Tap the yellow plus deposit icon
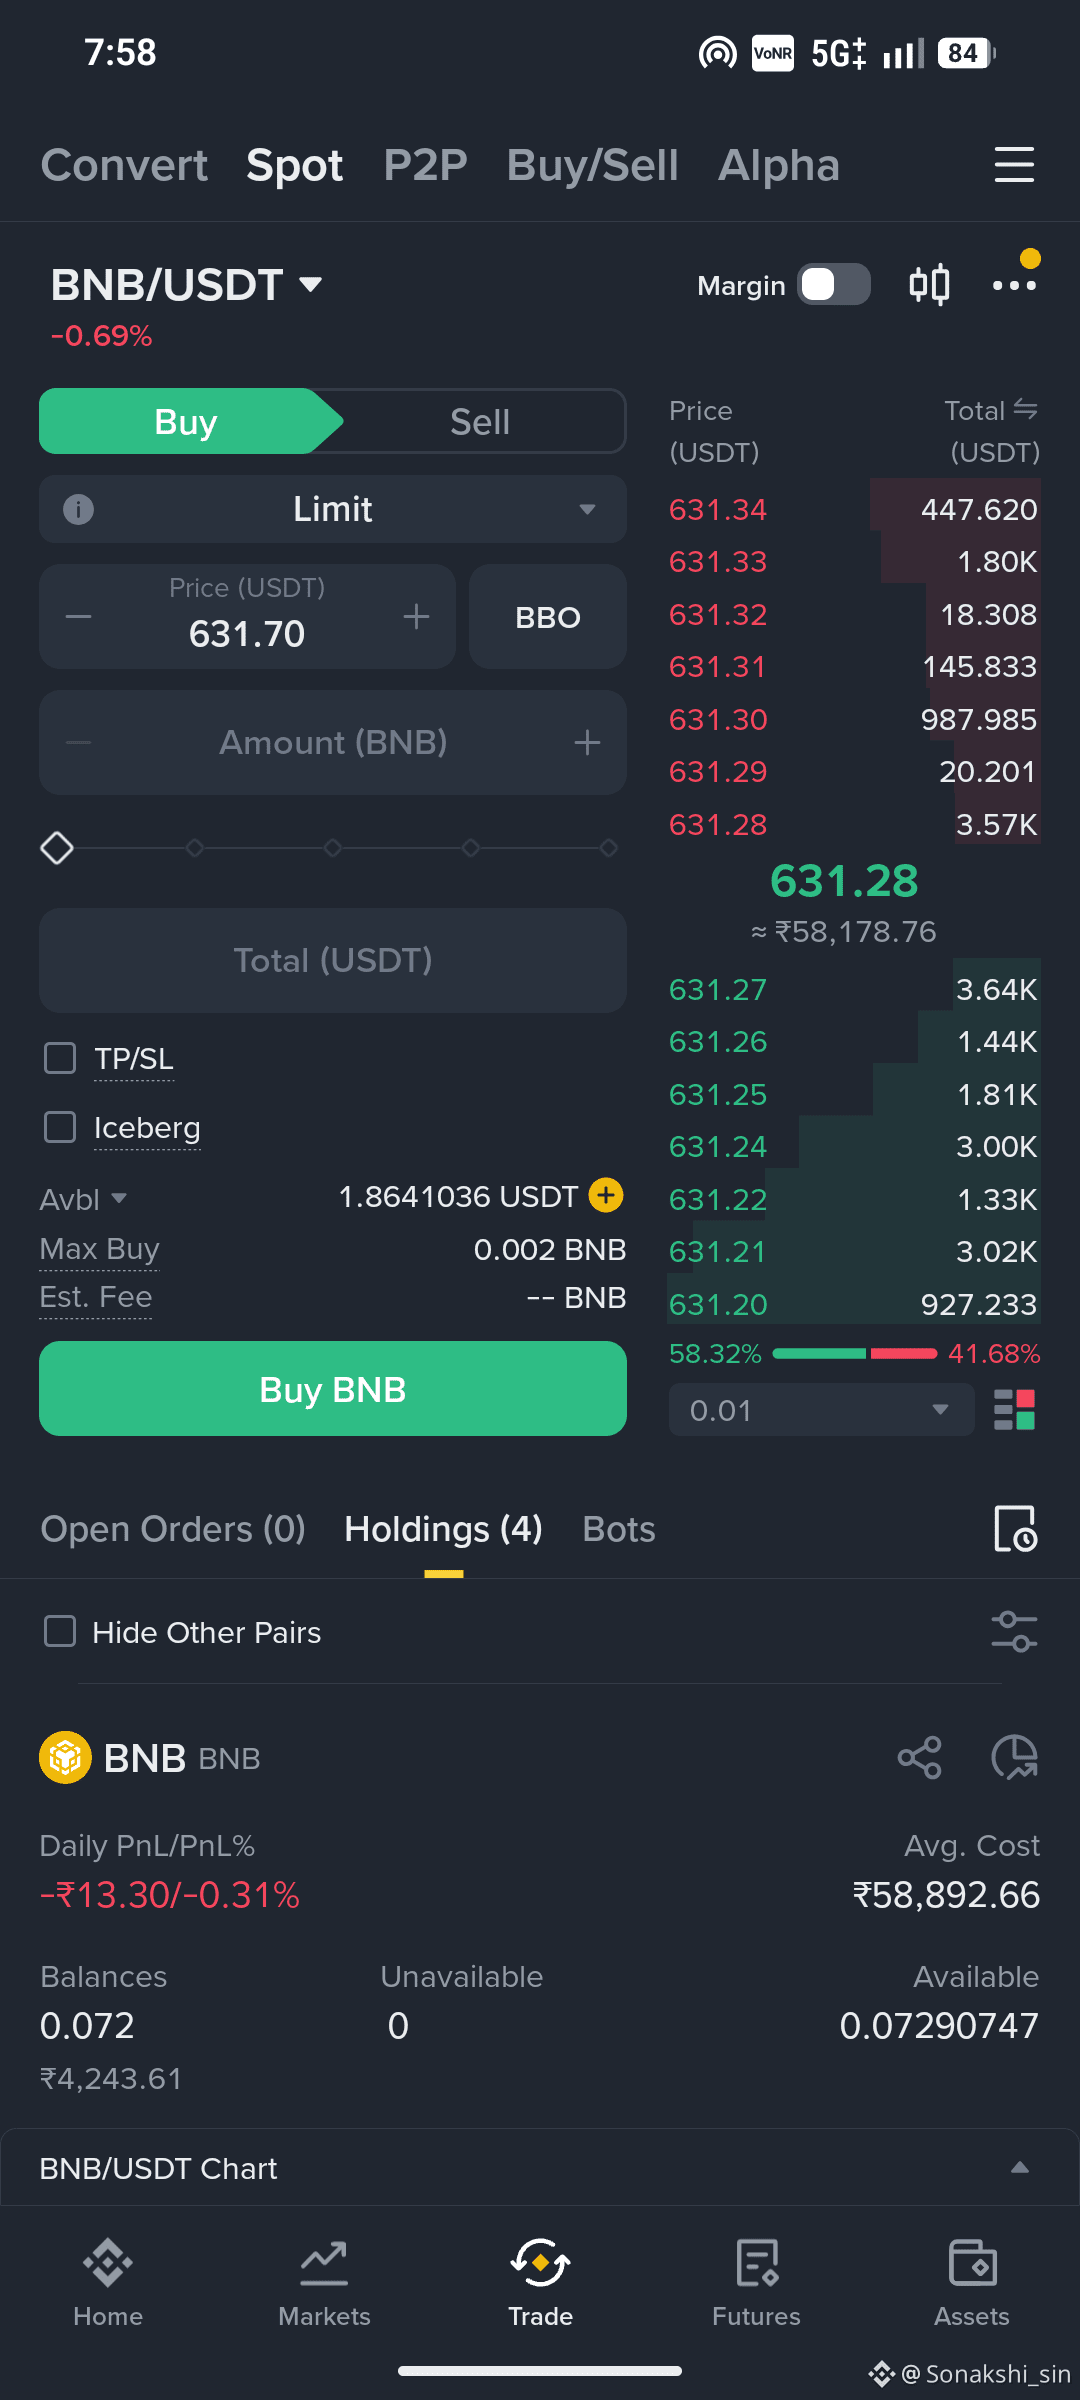 click(x=606, y=1195)
